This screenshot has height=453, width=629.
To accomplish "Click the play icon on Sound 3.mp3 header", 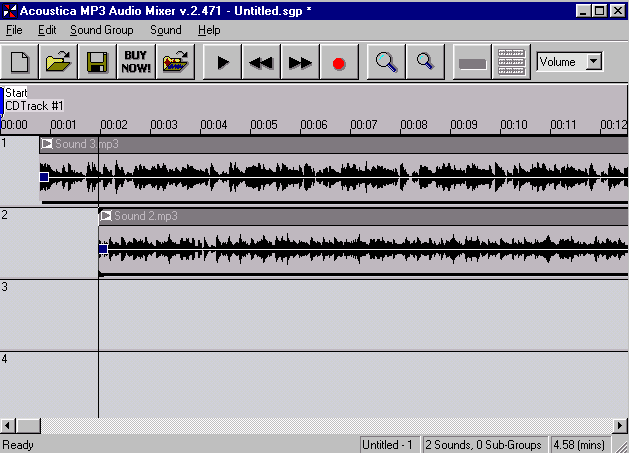I will click(x=47, y=144).
